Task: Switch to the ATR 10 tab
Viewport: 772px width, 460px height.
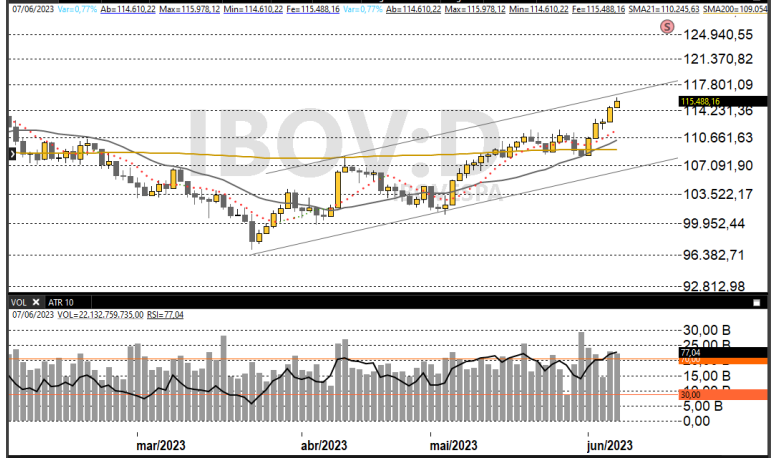Action: [x=61, y=302]
